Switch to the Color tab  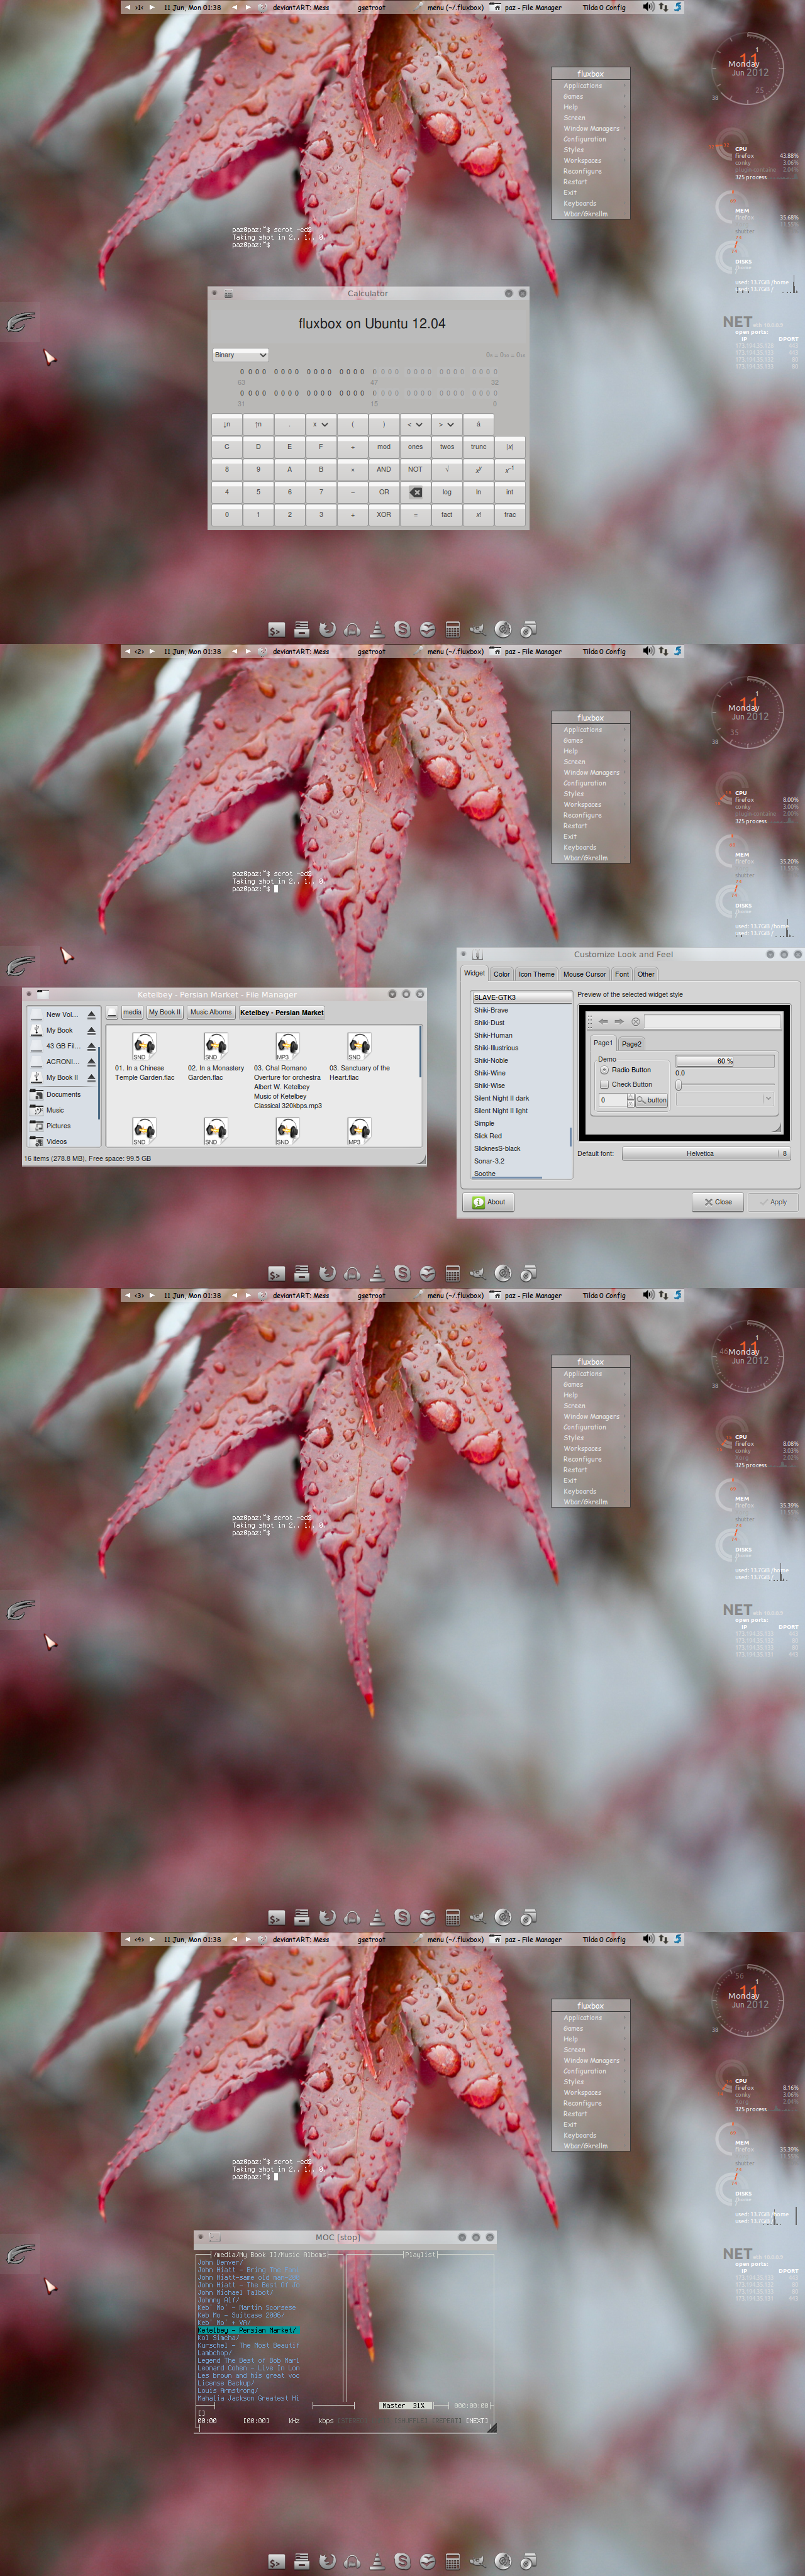(501, 974)
